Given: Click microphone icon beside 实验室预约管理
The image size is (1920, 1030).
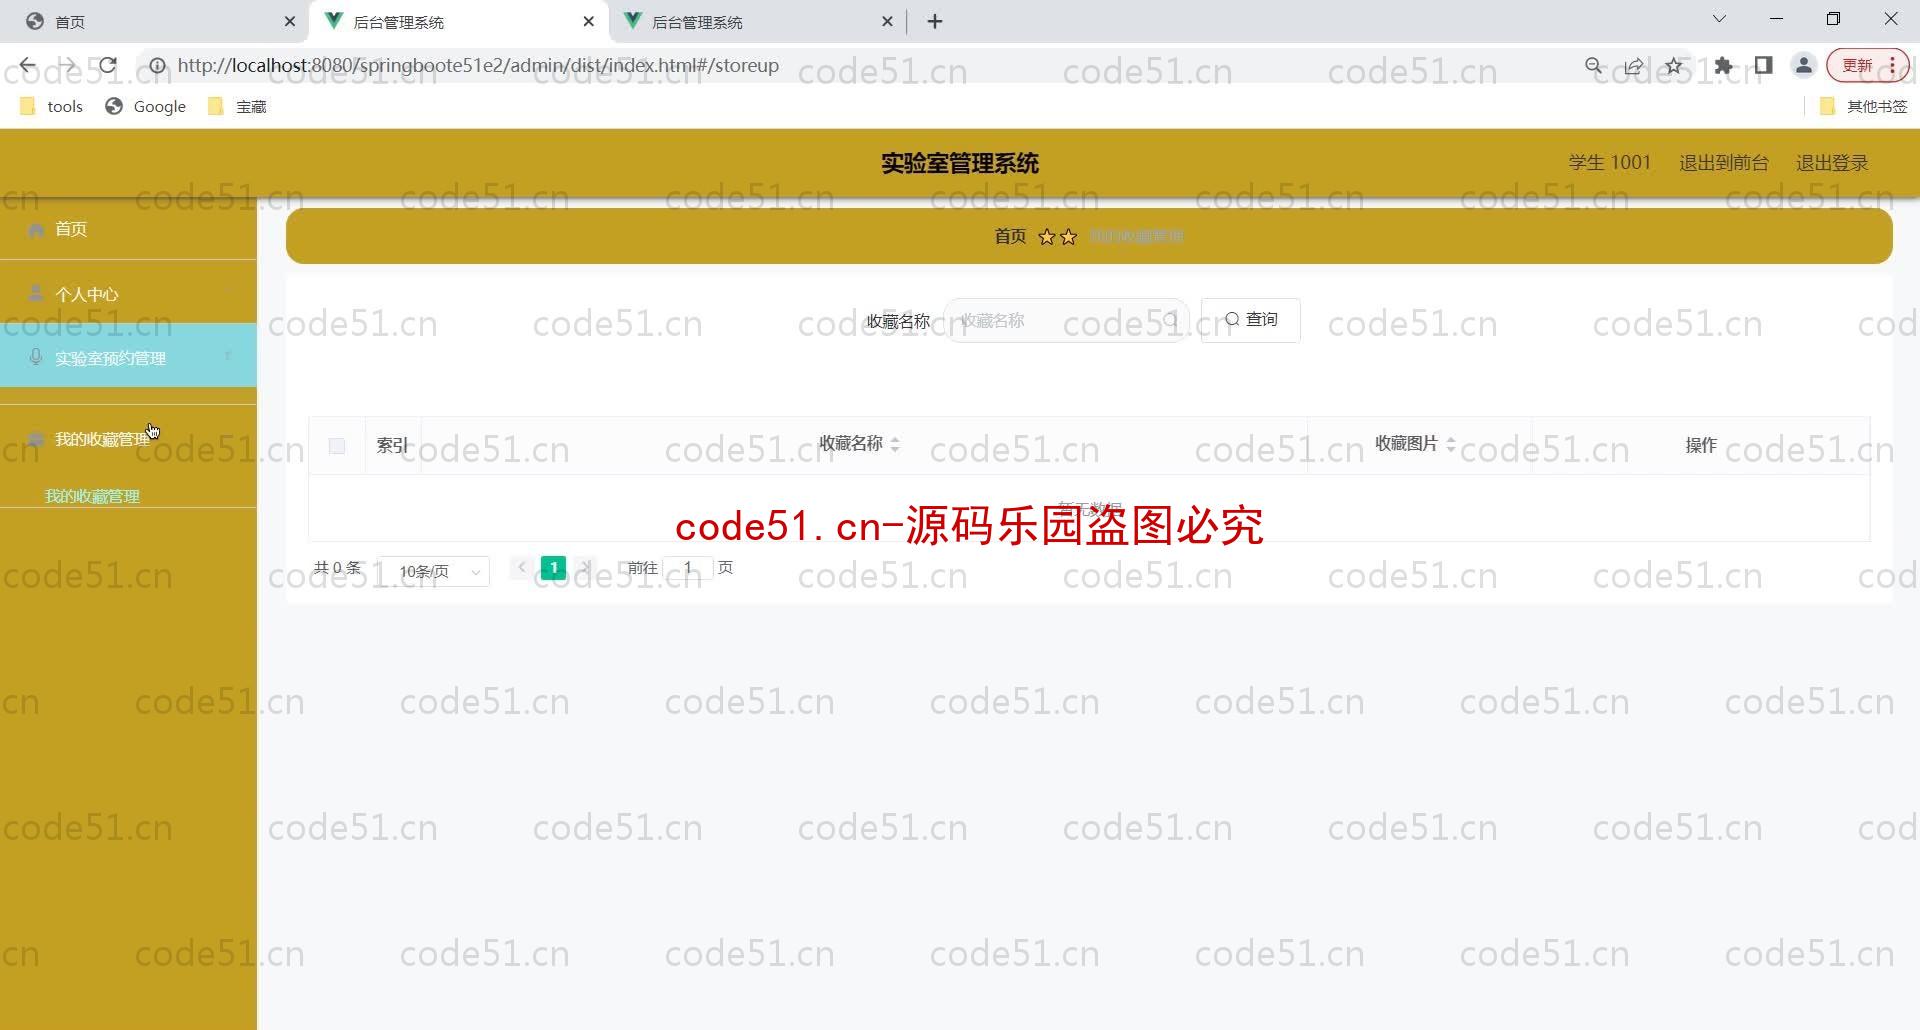Looking at the screenshot, I should point(36,357).
